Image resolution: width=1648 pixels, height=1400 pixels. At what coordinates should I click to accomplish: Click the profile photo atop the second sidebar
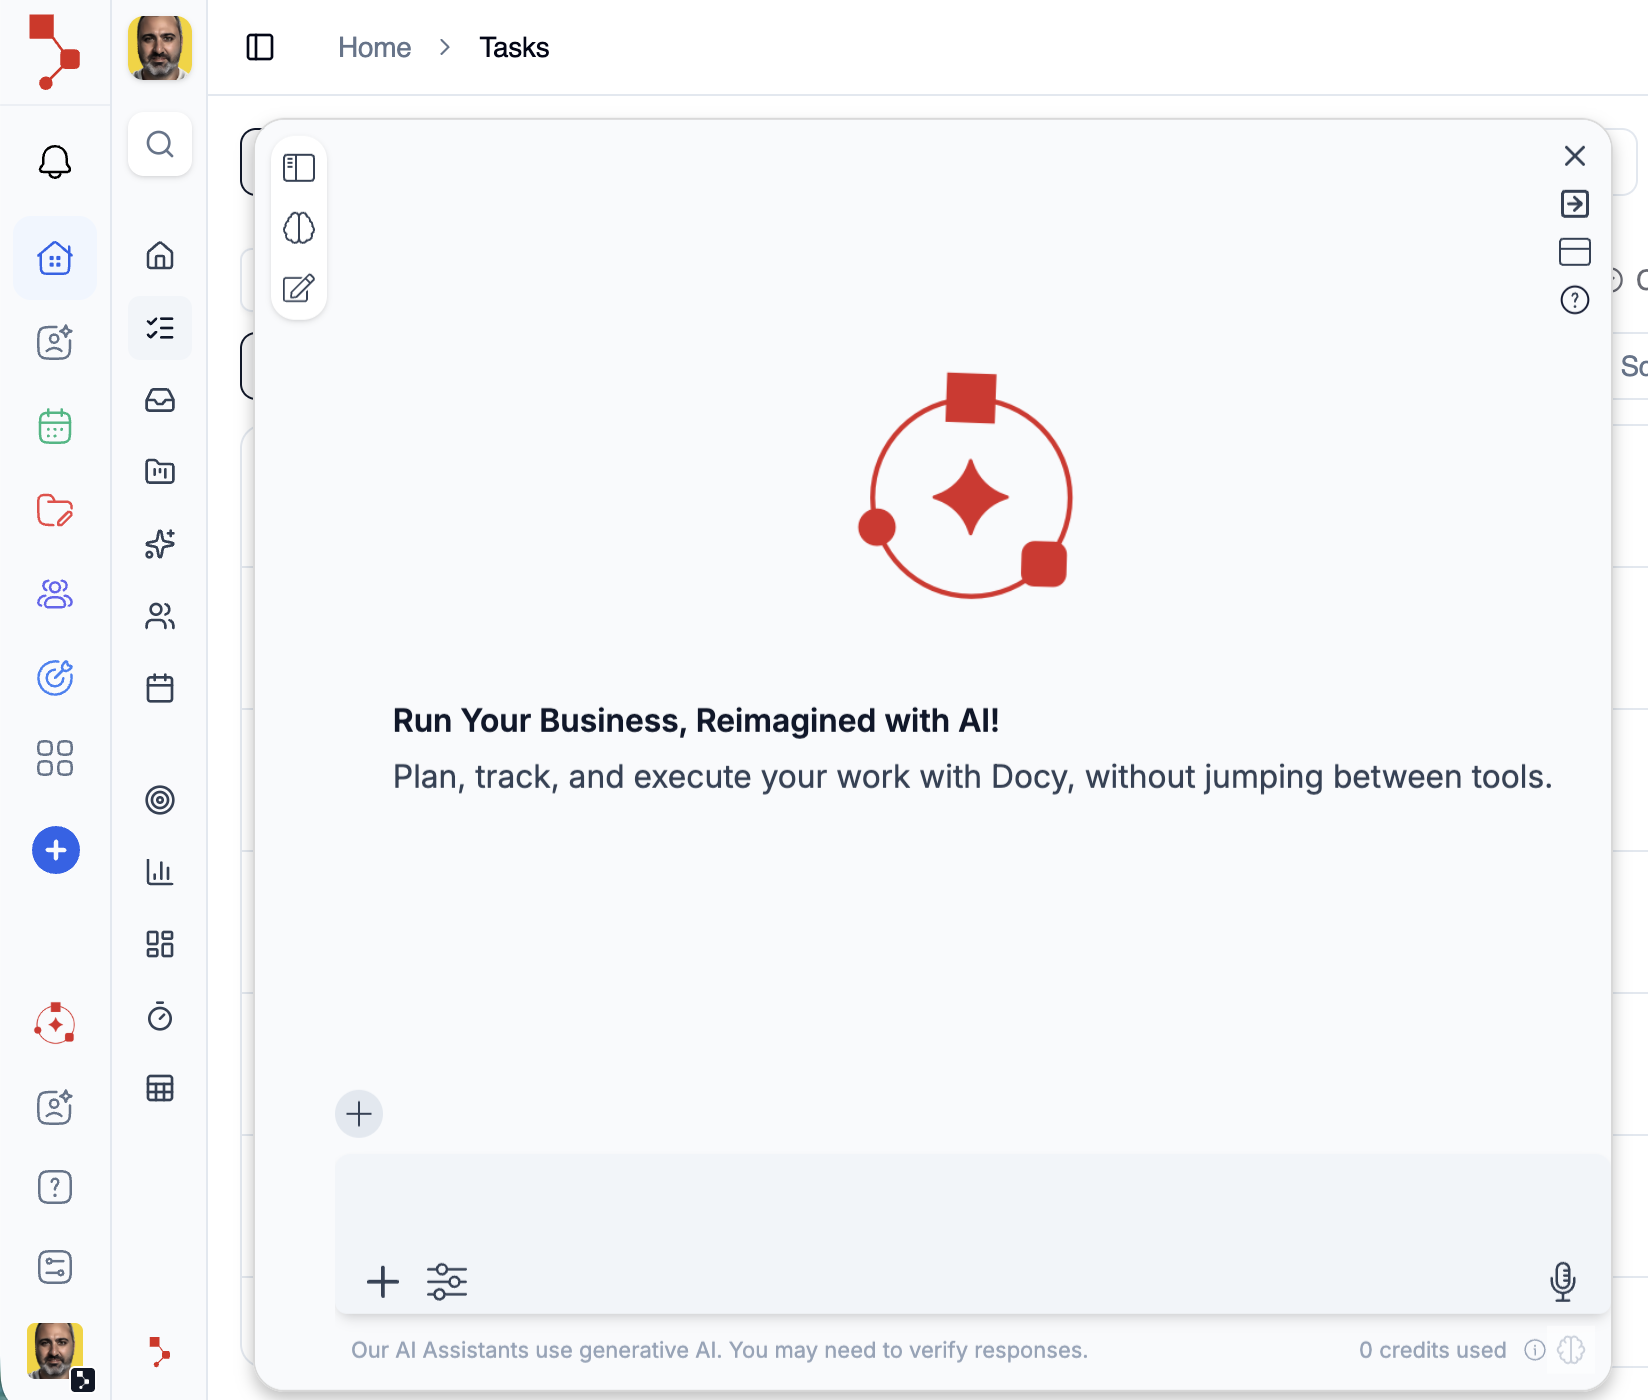(160, 48)
